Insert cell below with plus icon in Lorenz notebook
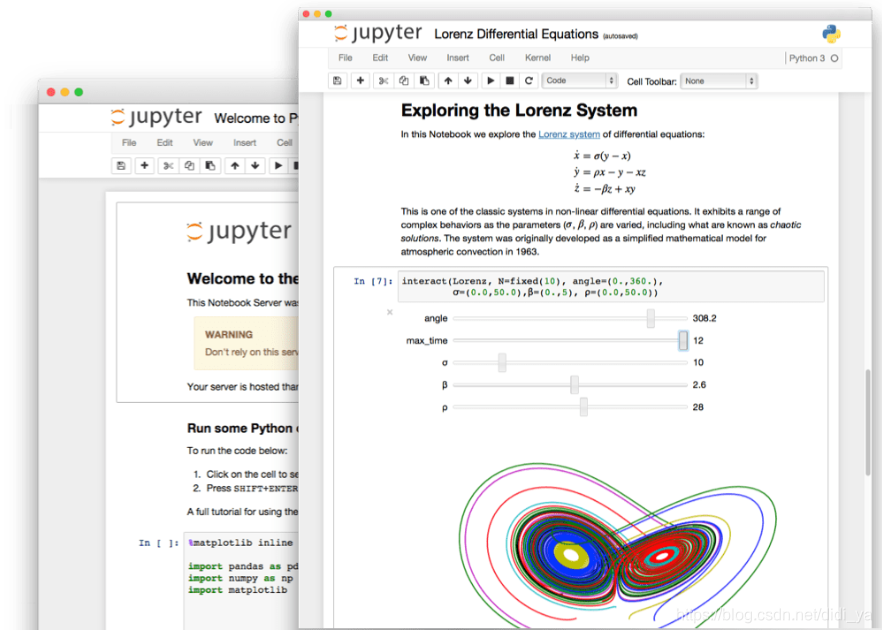 pyautogui.click(x=361, y=80)
